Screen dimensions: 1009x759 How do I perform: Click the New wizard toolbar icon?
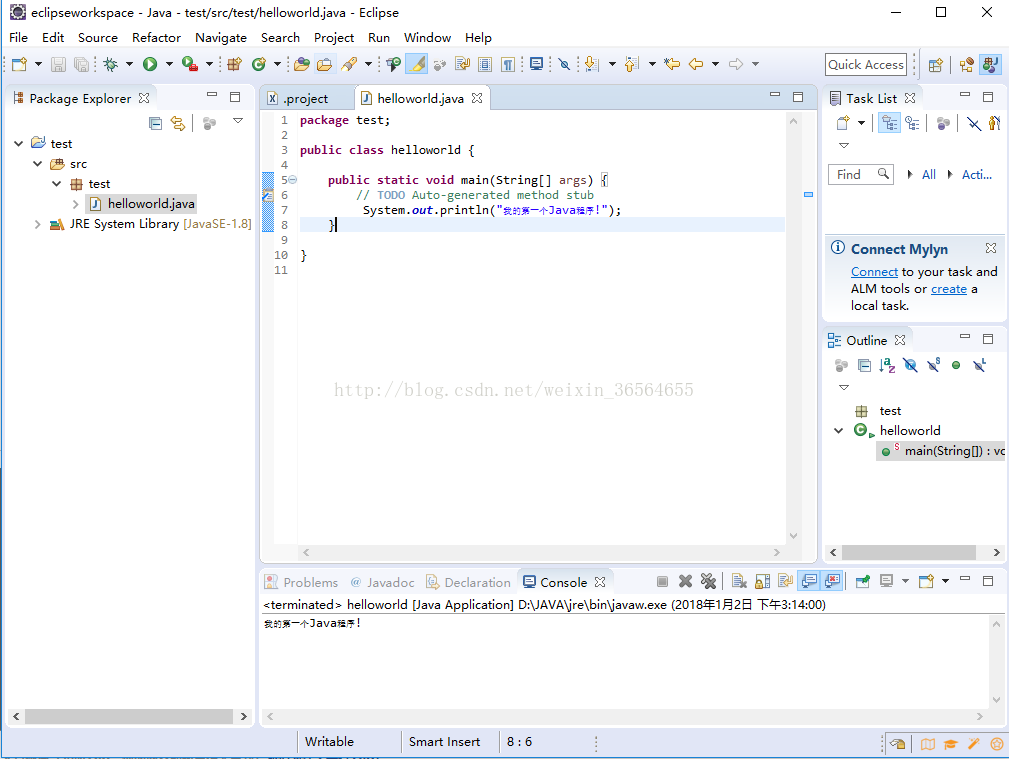[19, 64]
